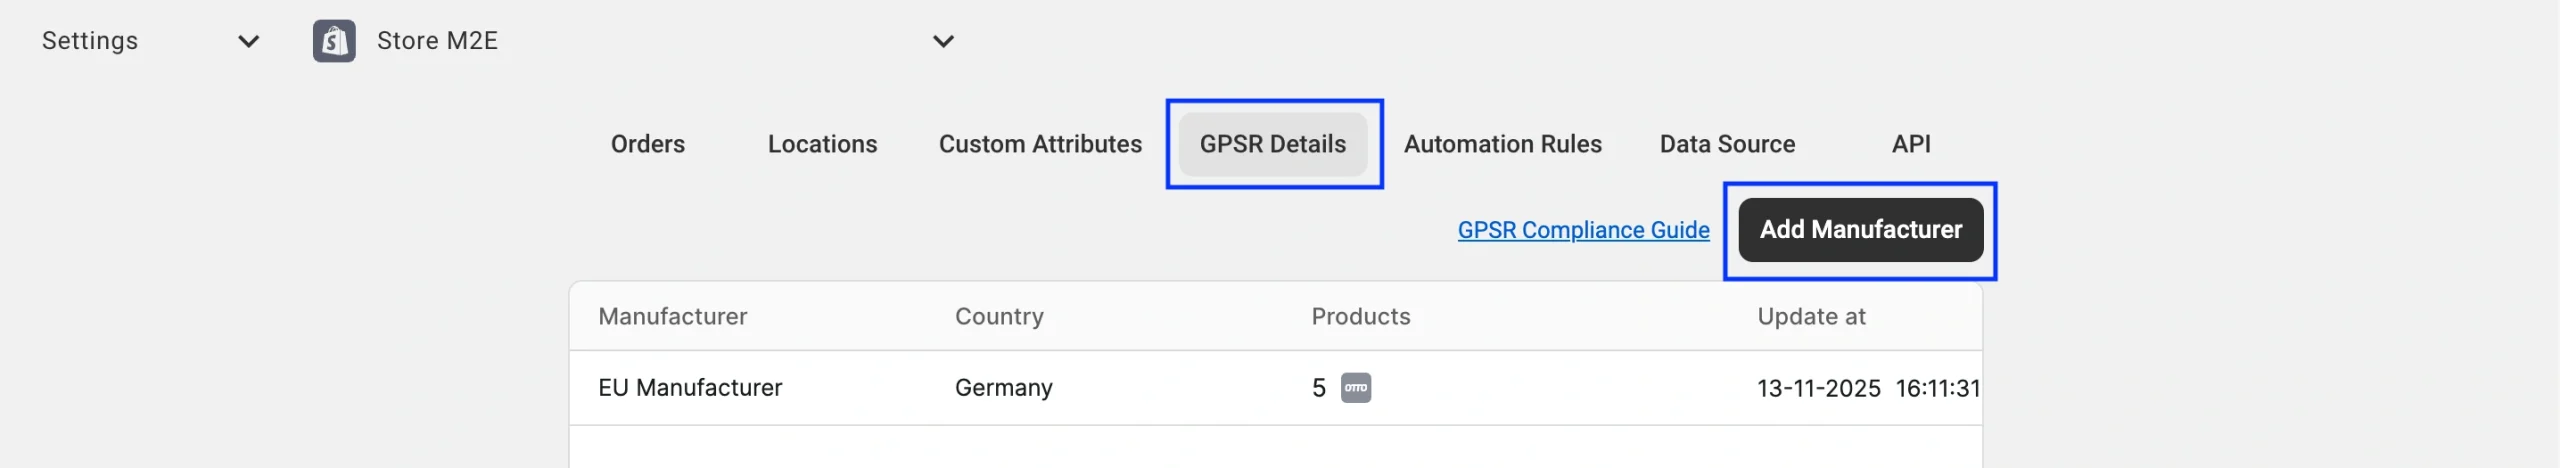Go to the API tab
The image size is (2560, 468).
click(1910, 144)
